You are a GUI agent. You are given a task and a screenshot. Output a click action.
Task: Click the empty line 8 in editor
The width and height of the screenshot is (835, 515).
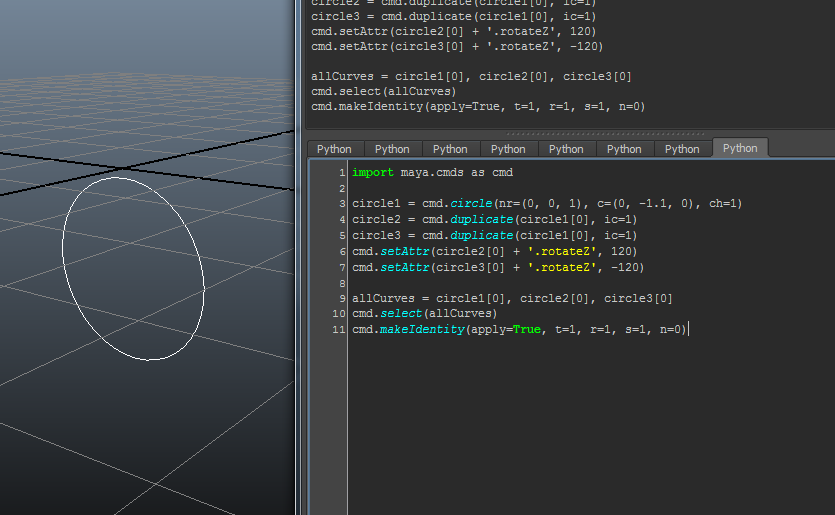pos(500,283)
